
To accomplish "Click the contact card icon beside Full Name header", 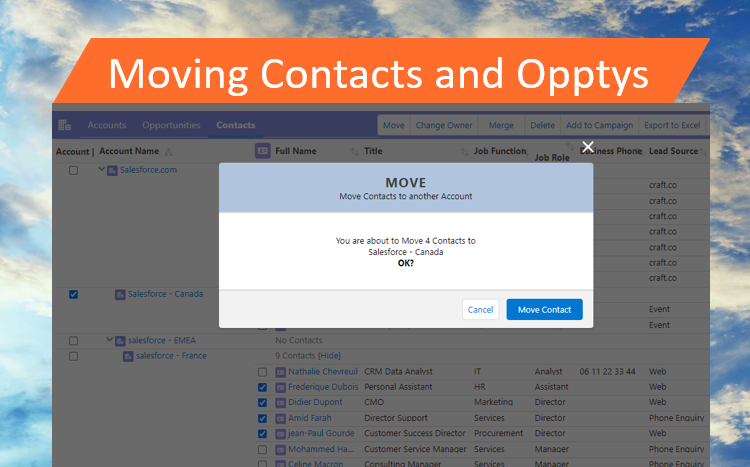I will (x=262, y=151).
